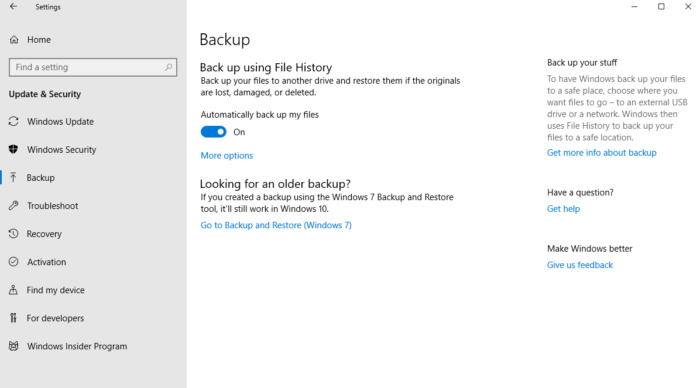Screen dimensions: 700x388
Task: Click Make Windows better text
Action: pos(590,249)
